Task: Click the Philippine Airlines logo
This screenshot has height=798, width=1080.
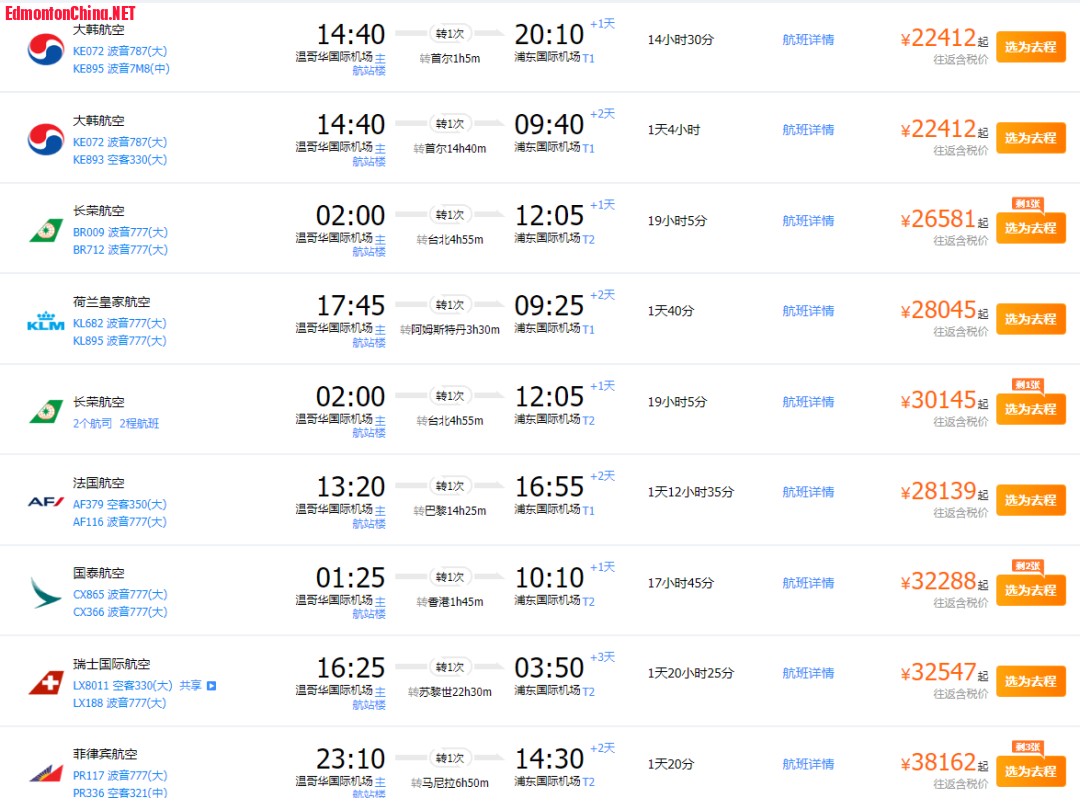Action: 45,773
